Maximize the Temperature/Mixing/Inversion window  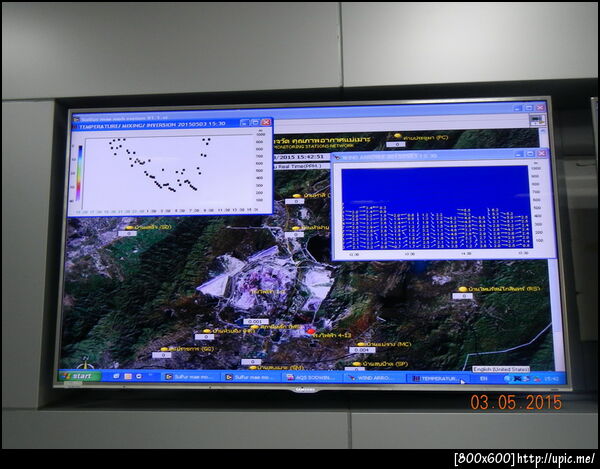[x=255, y=122]
